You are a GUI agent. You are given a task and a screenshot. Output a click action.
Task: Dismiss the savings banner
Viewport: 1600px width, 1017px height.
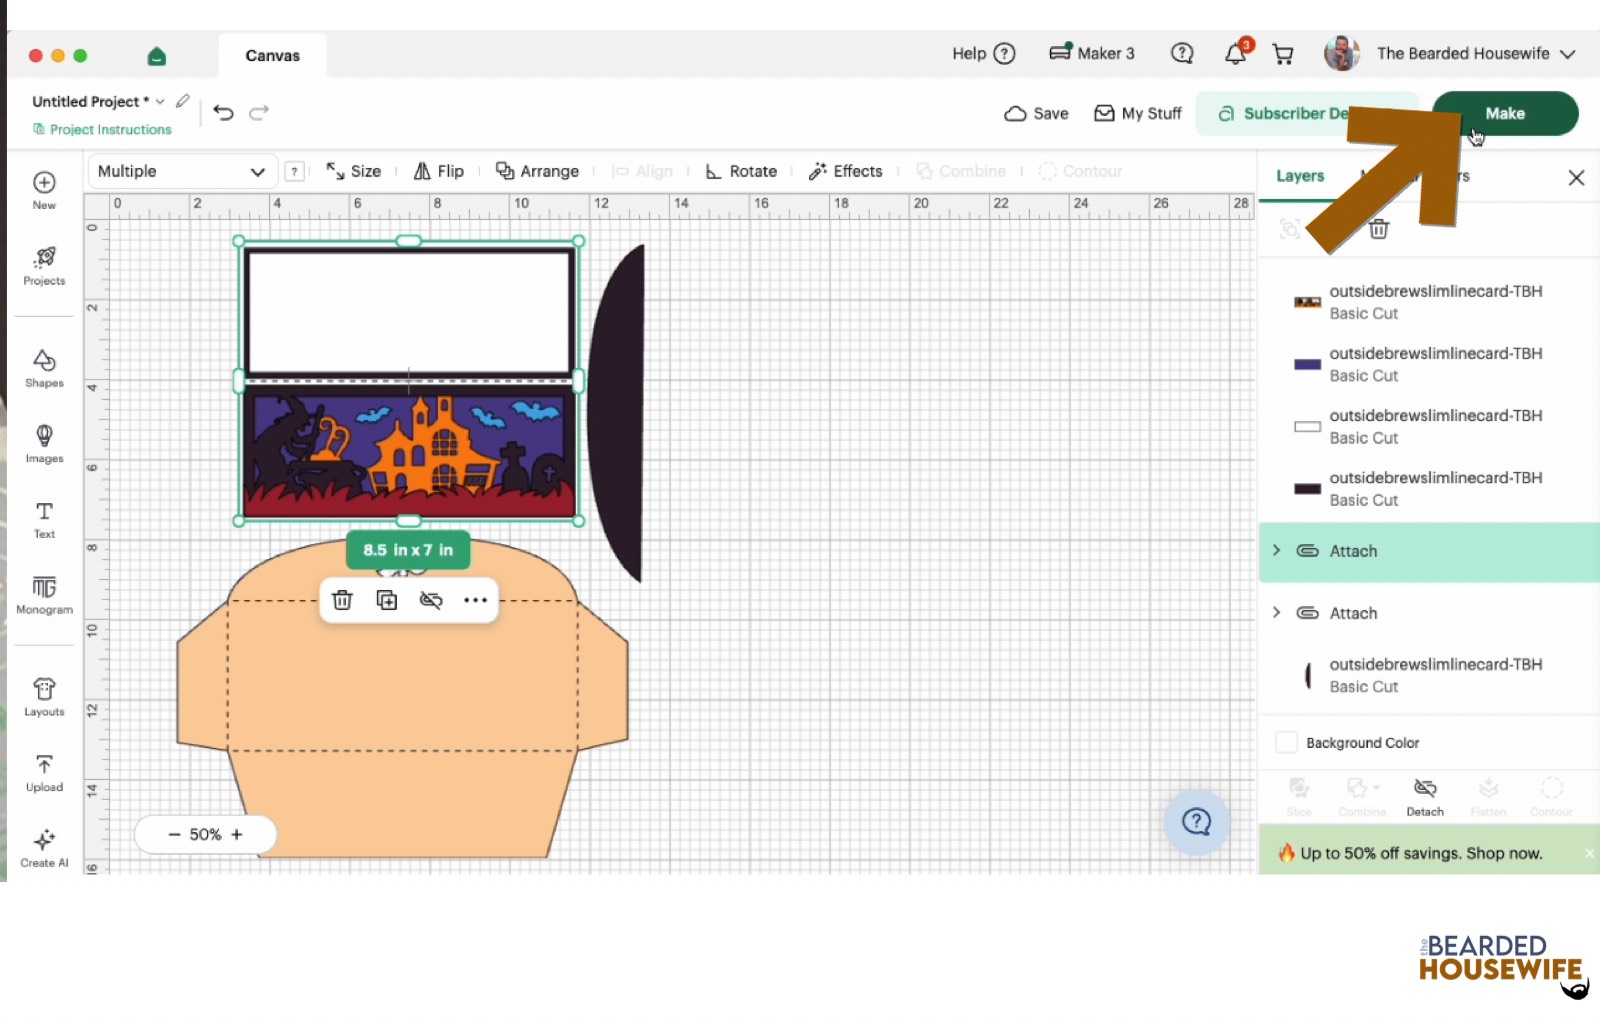[x=1589, y=853]
